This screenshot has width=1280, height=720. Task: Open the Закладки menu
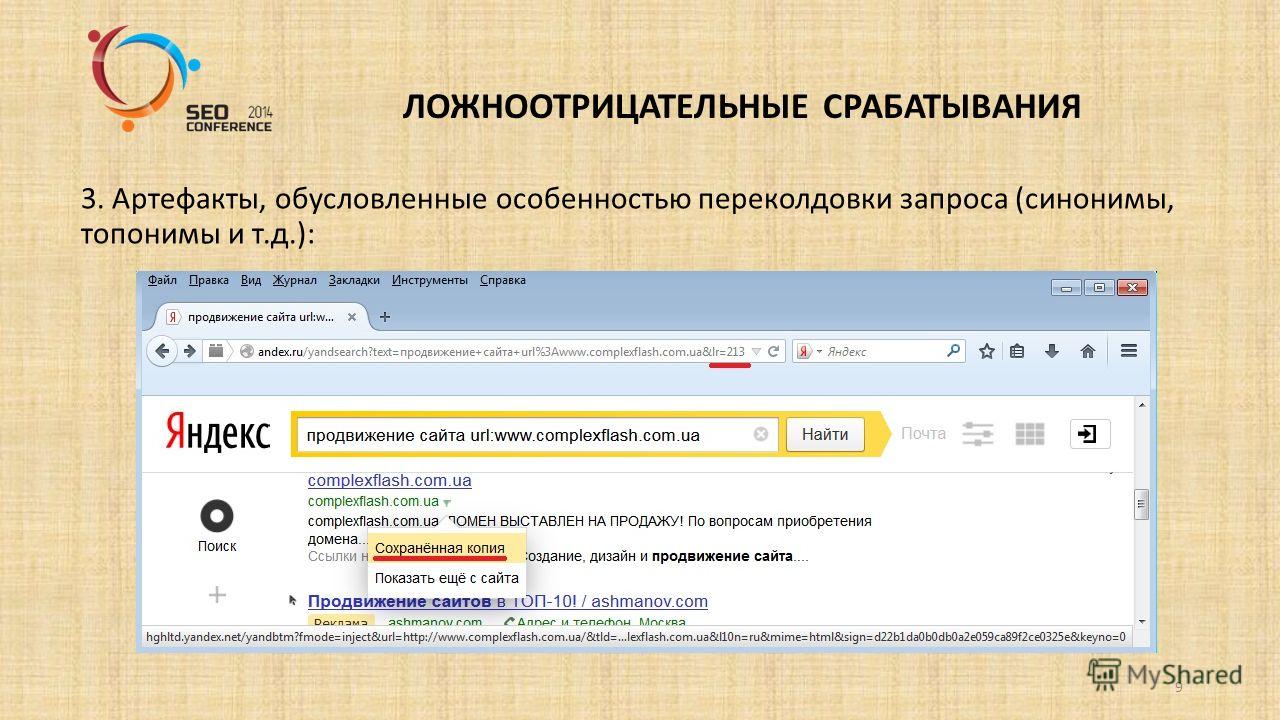(x=354, y=280)
